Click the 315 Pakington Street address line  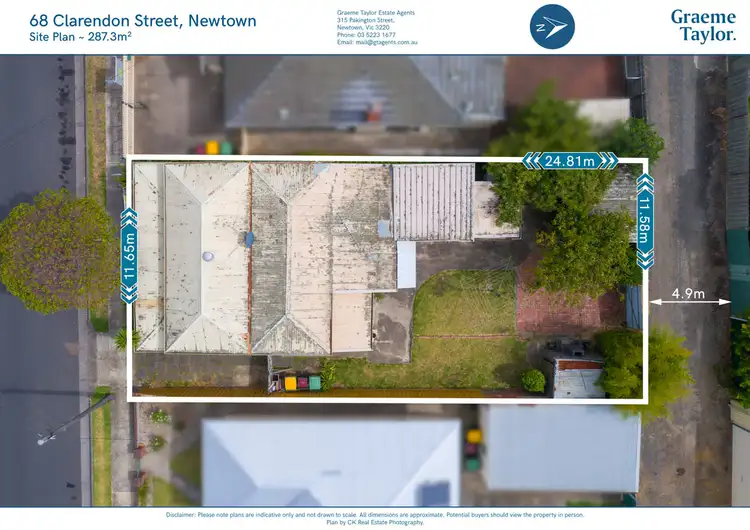pos(370,19)
